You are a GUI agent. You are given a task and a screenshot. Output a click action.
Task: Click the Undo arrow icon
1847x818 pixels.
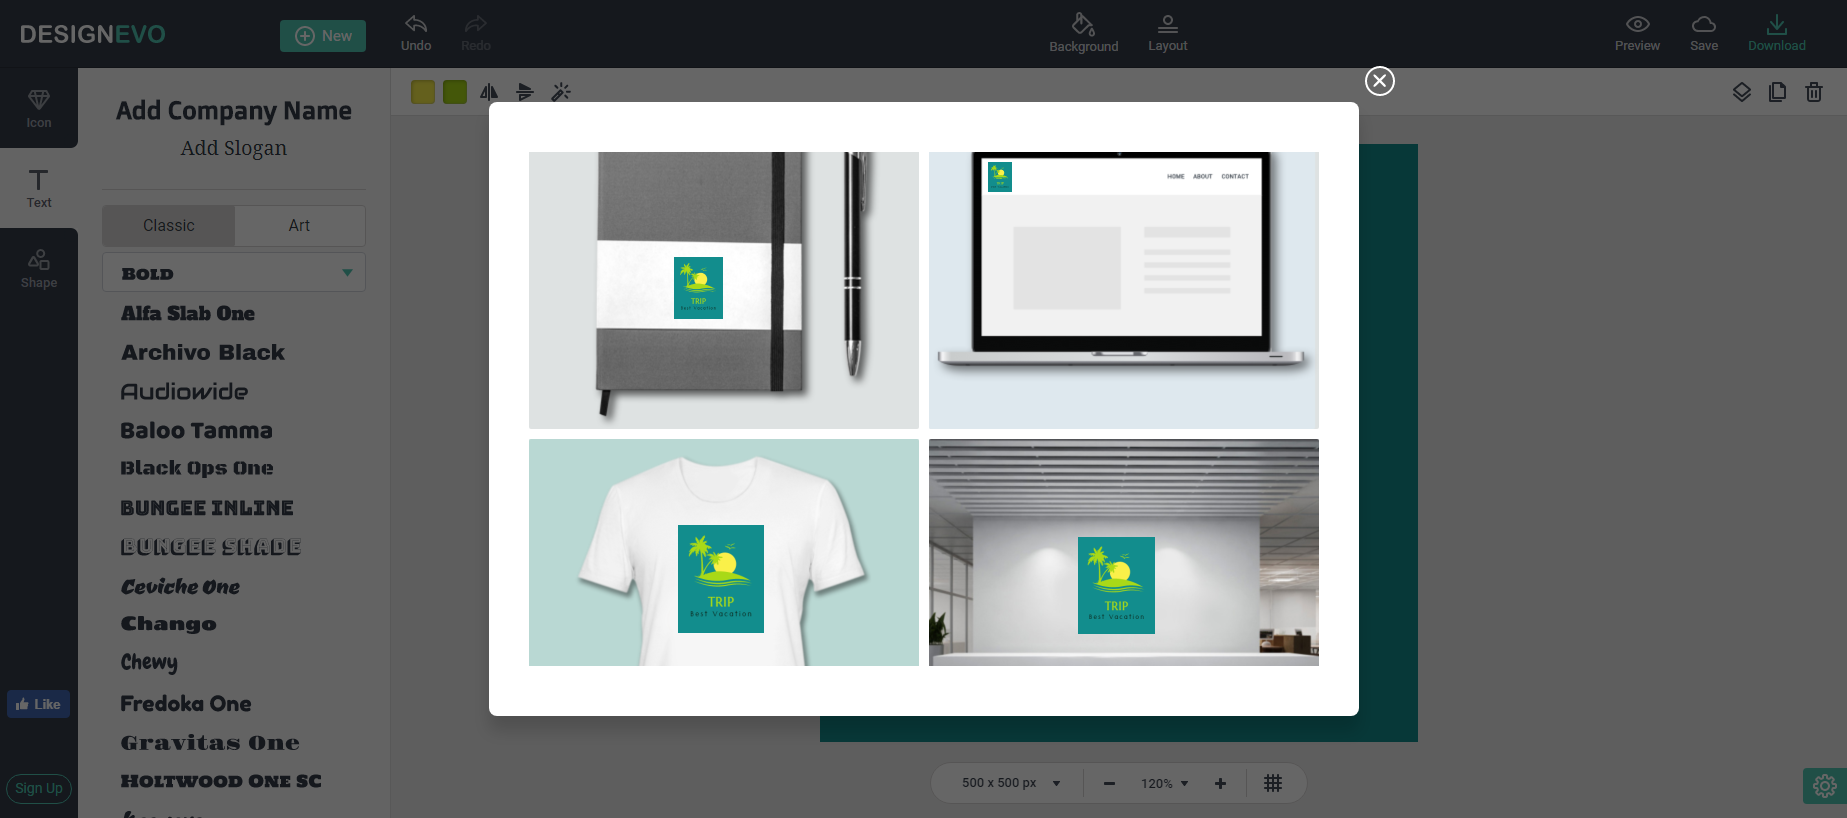tap(416, 25)
